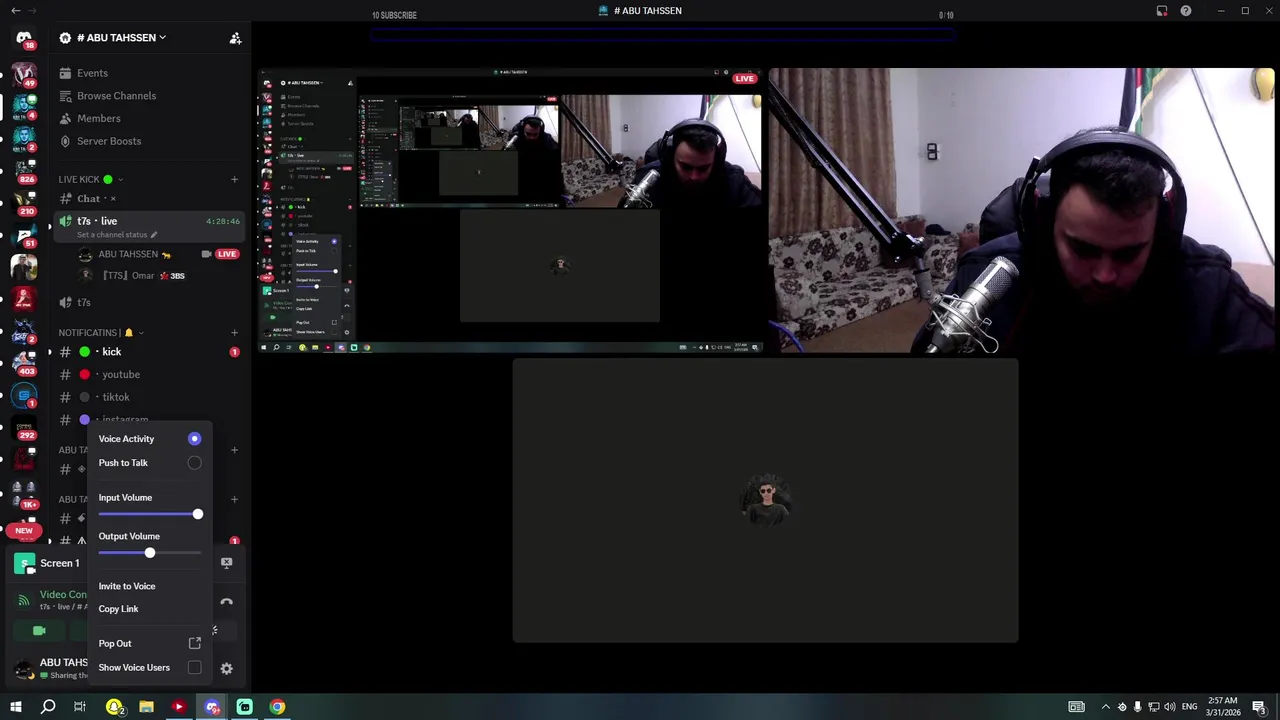
Task: Enable the Show Voice Users checkbox
Action: coord(194,668)
